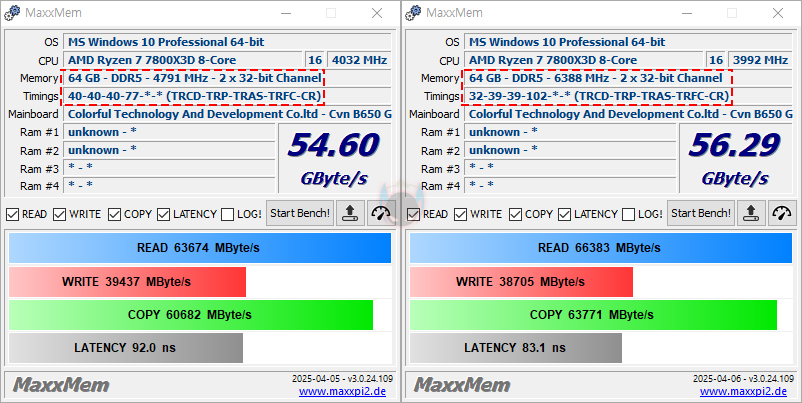Select the 4791 MHz memory field

click(x=227, y=78)
